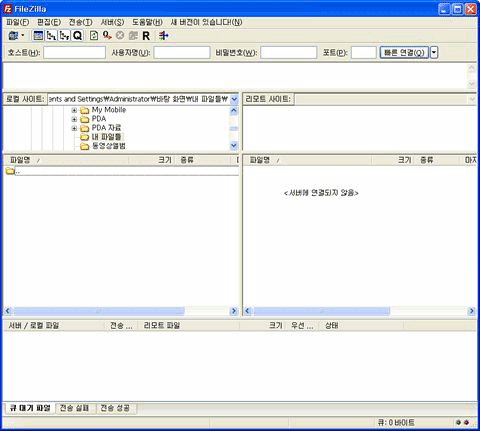
Task: Open the 로컬 사이트 path dropdown
Action: click(x=234, y=99)
